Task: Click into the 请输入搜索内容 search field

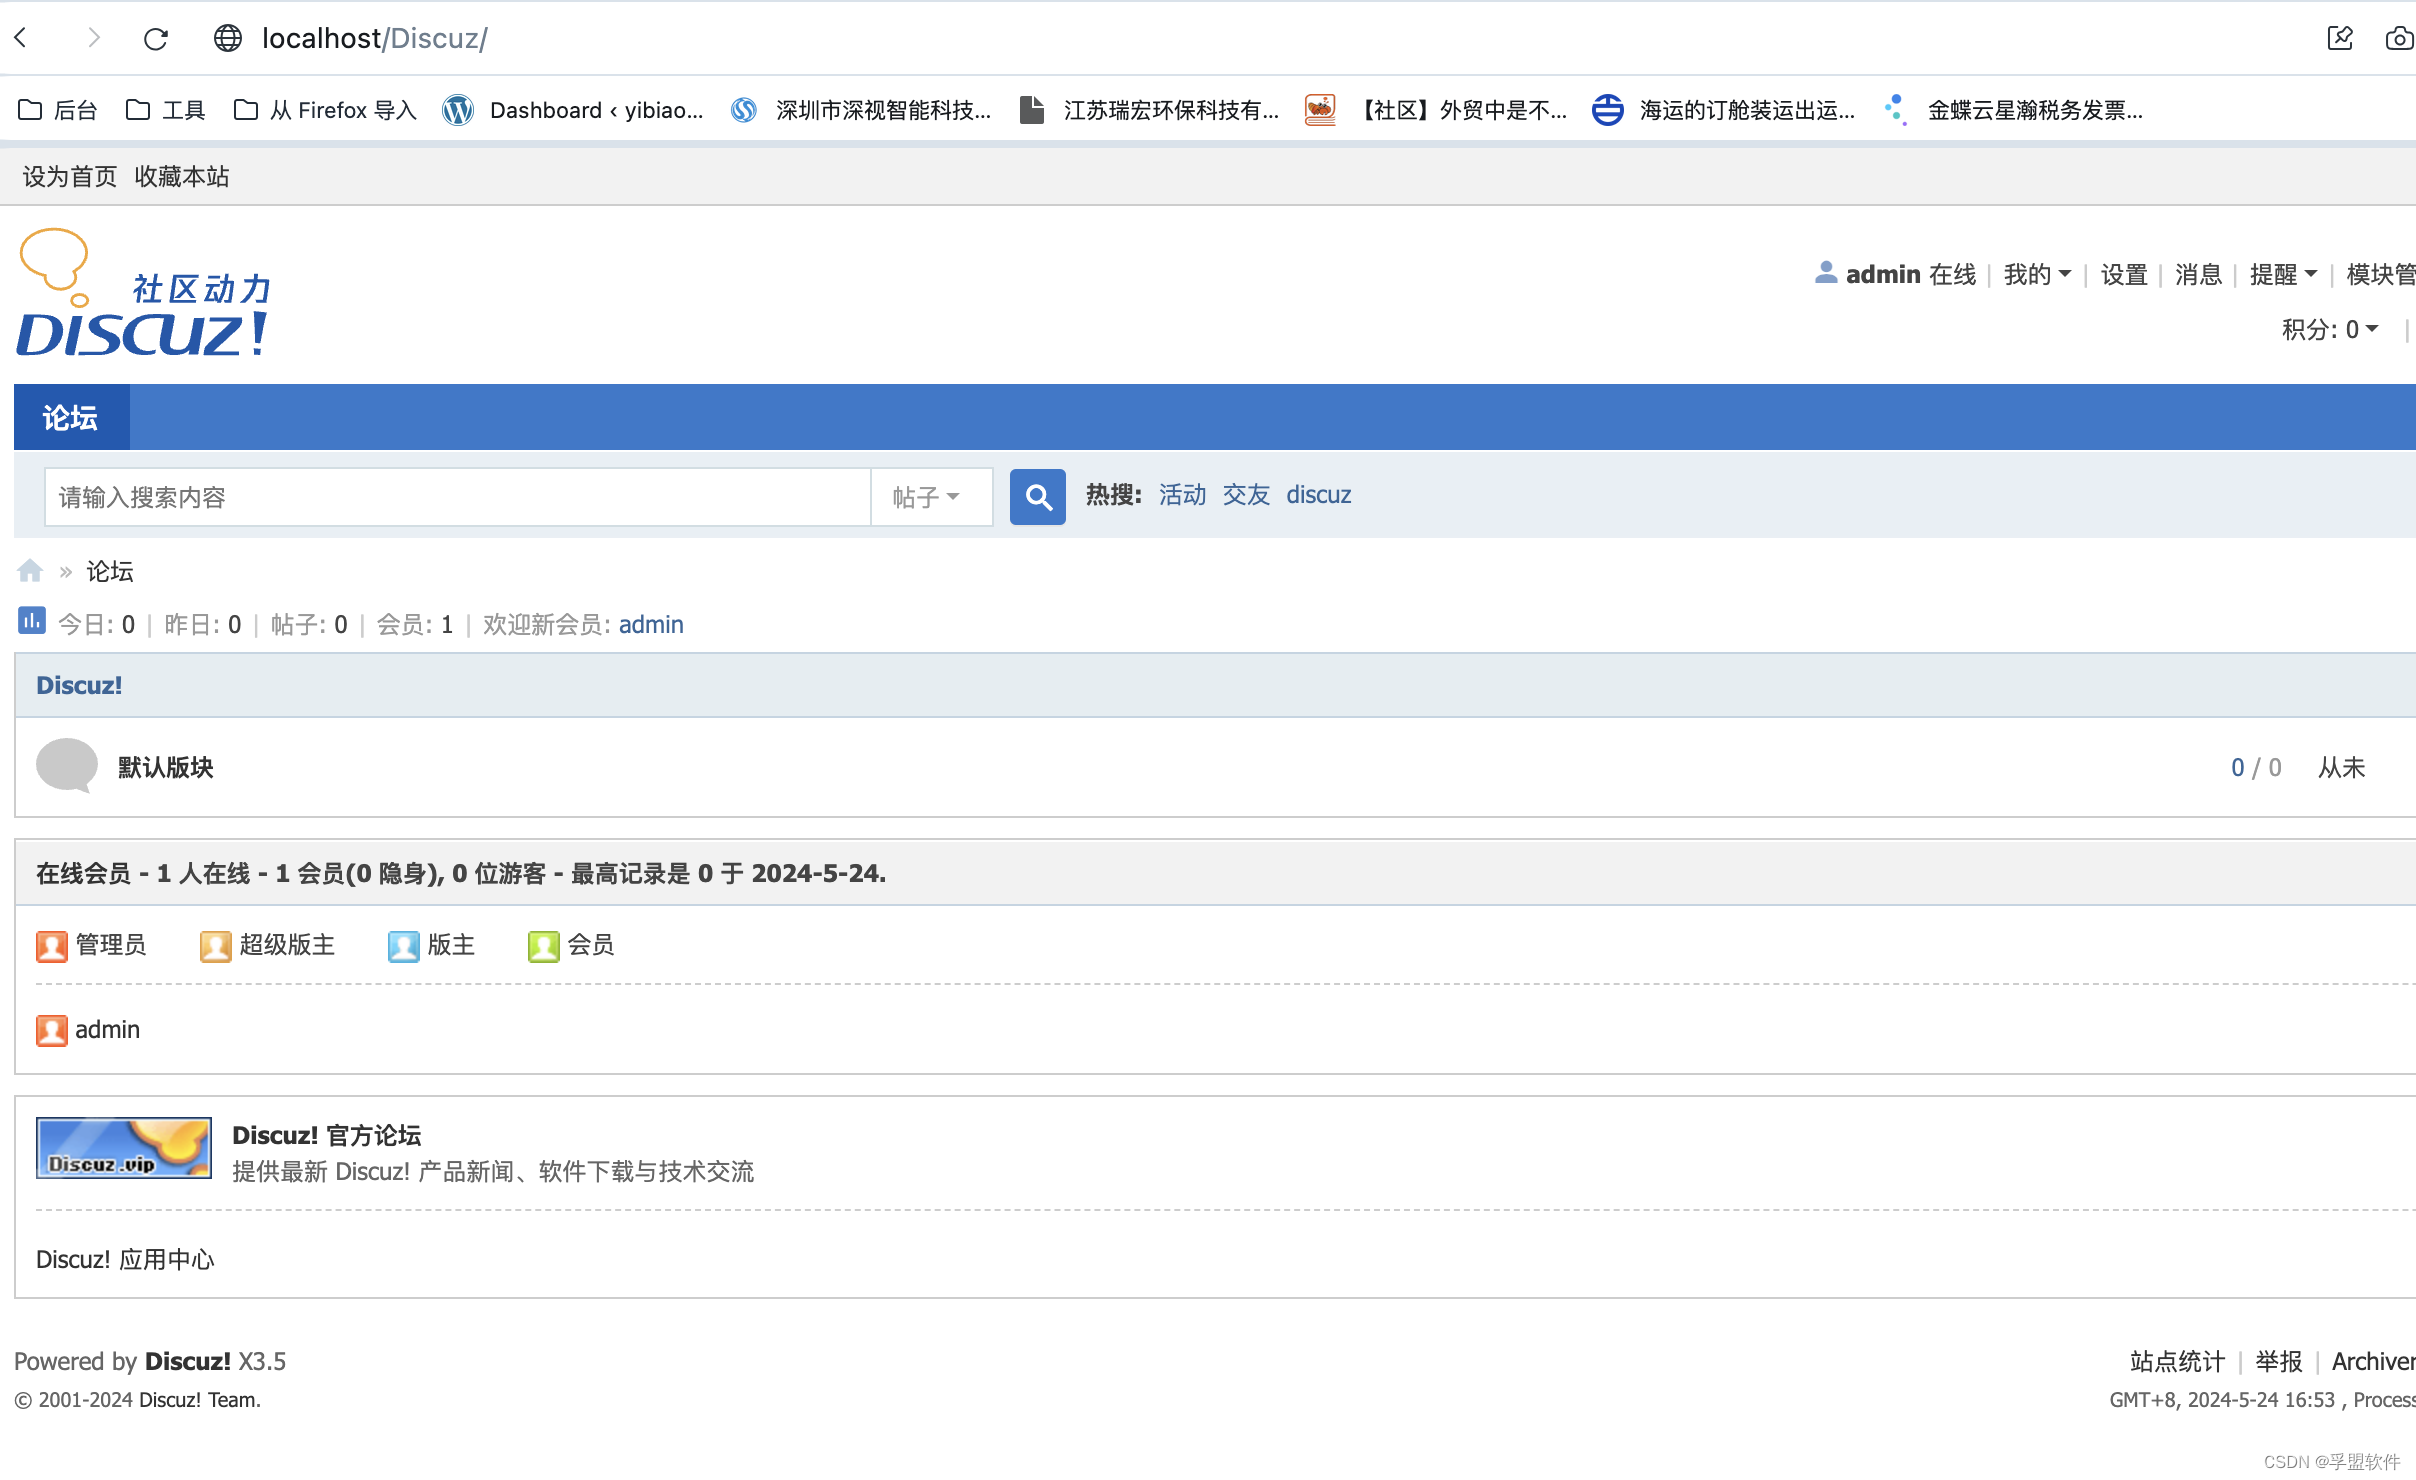Action: coord(456,497)
